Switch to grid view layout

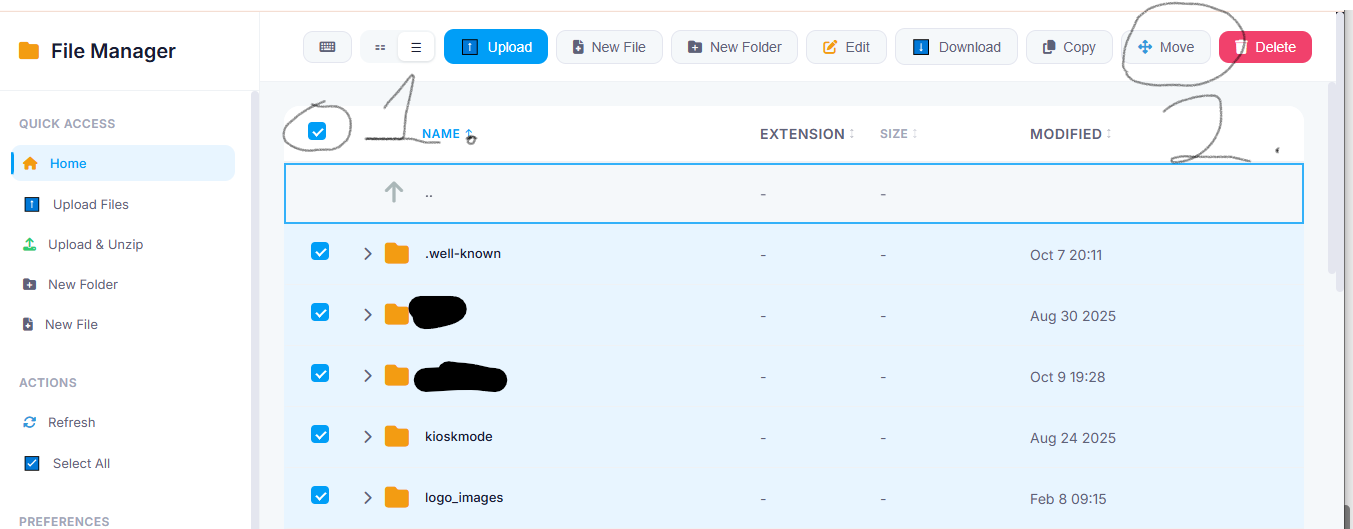[x=380, y=47]
